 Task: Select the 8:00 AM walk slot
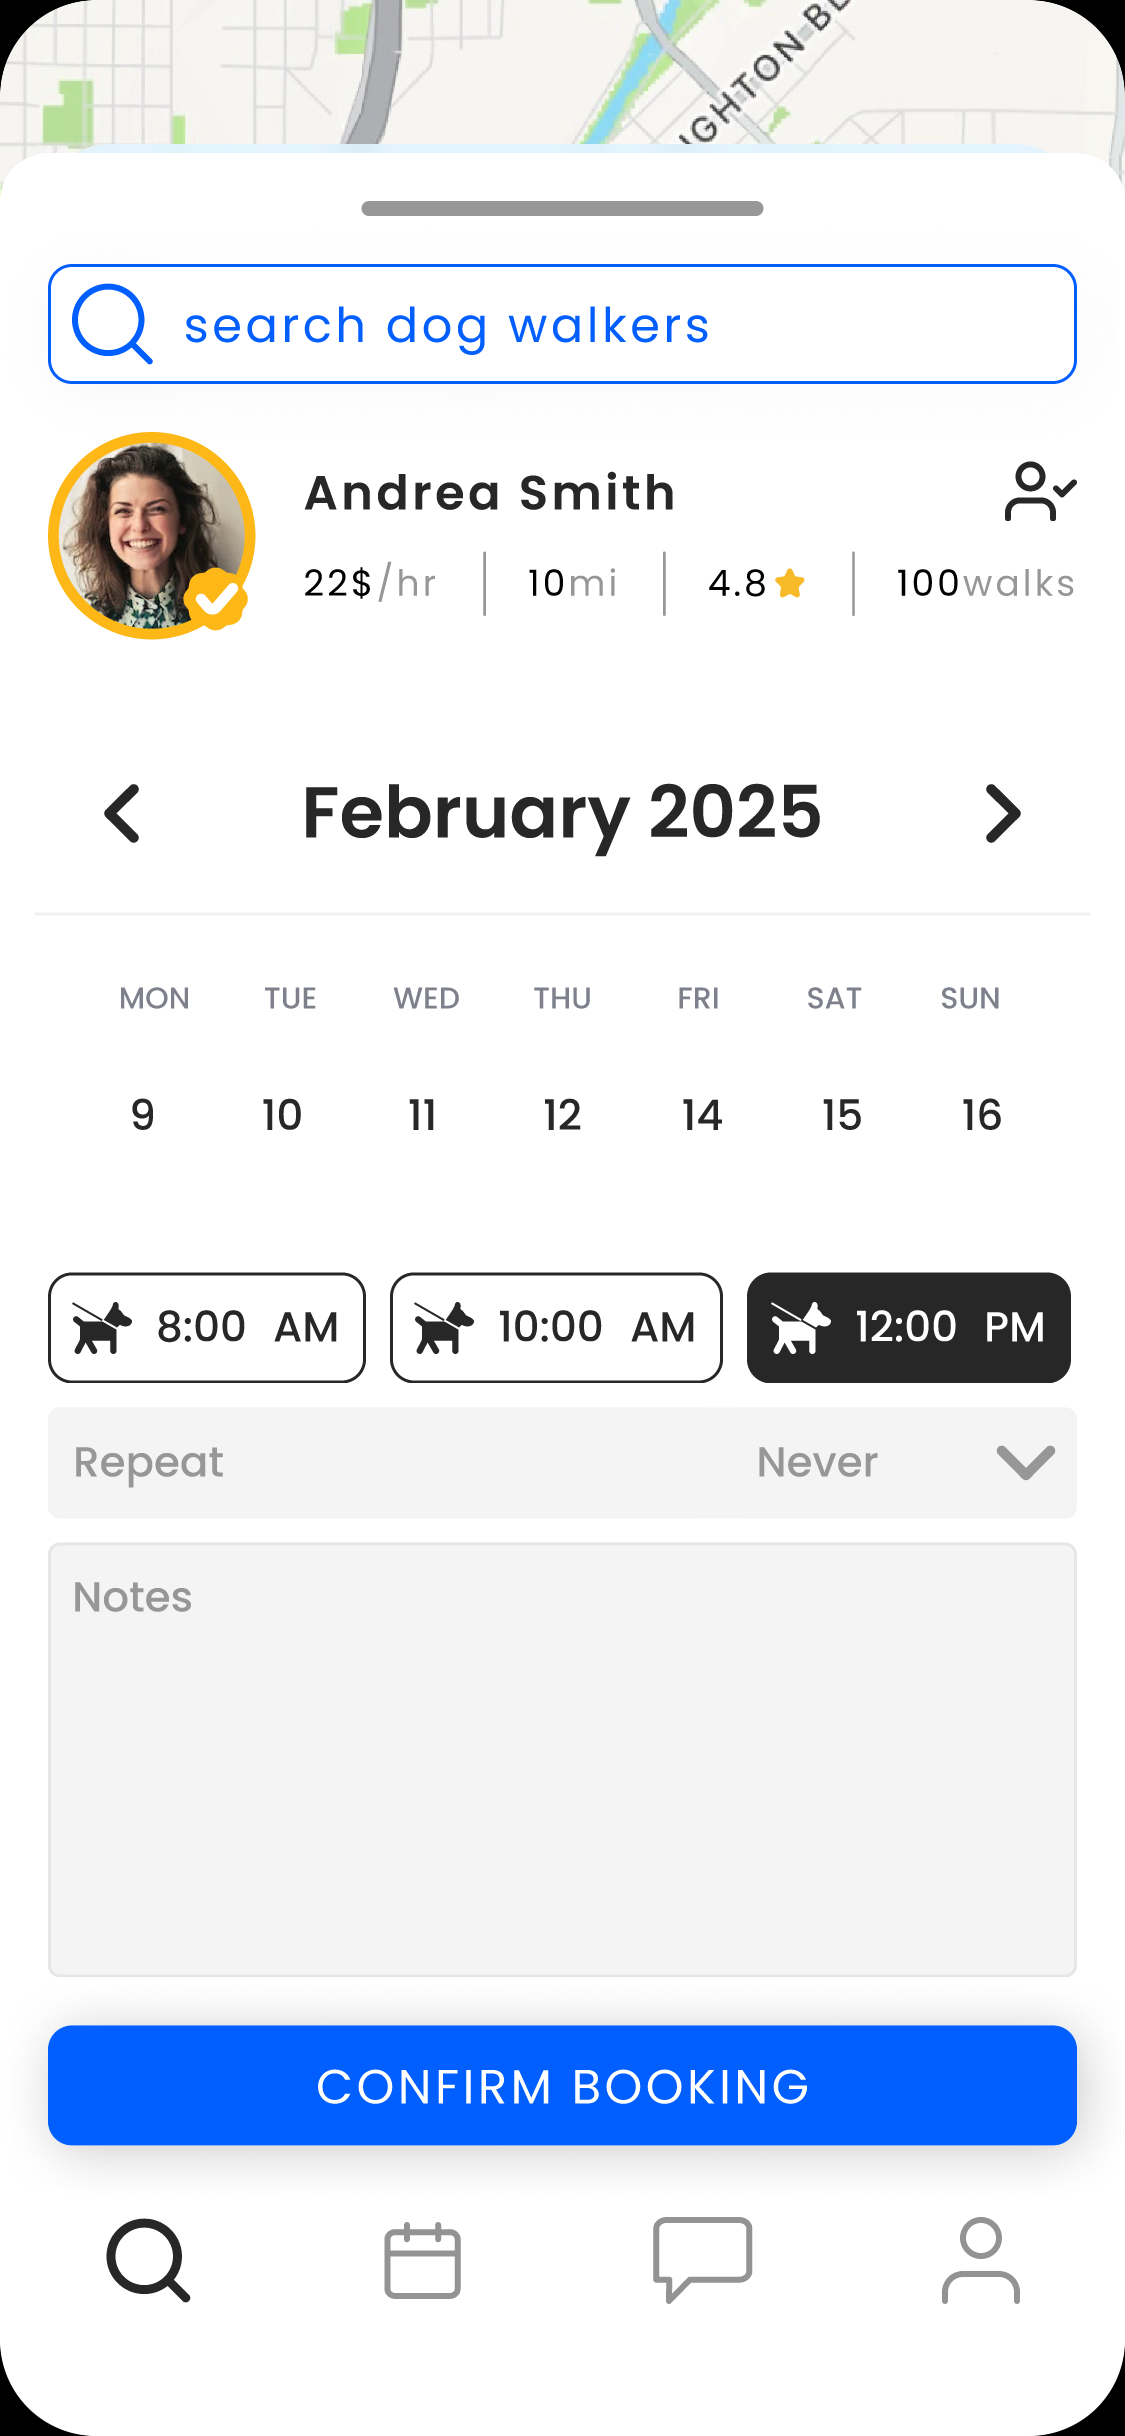[207, 1327]
